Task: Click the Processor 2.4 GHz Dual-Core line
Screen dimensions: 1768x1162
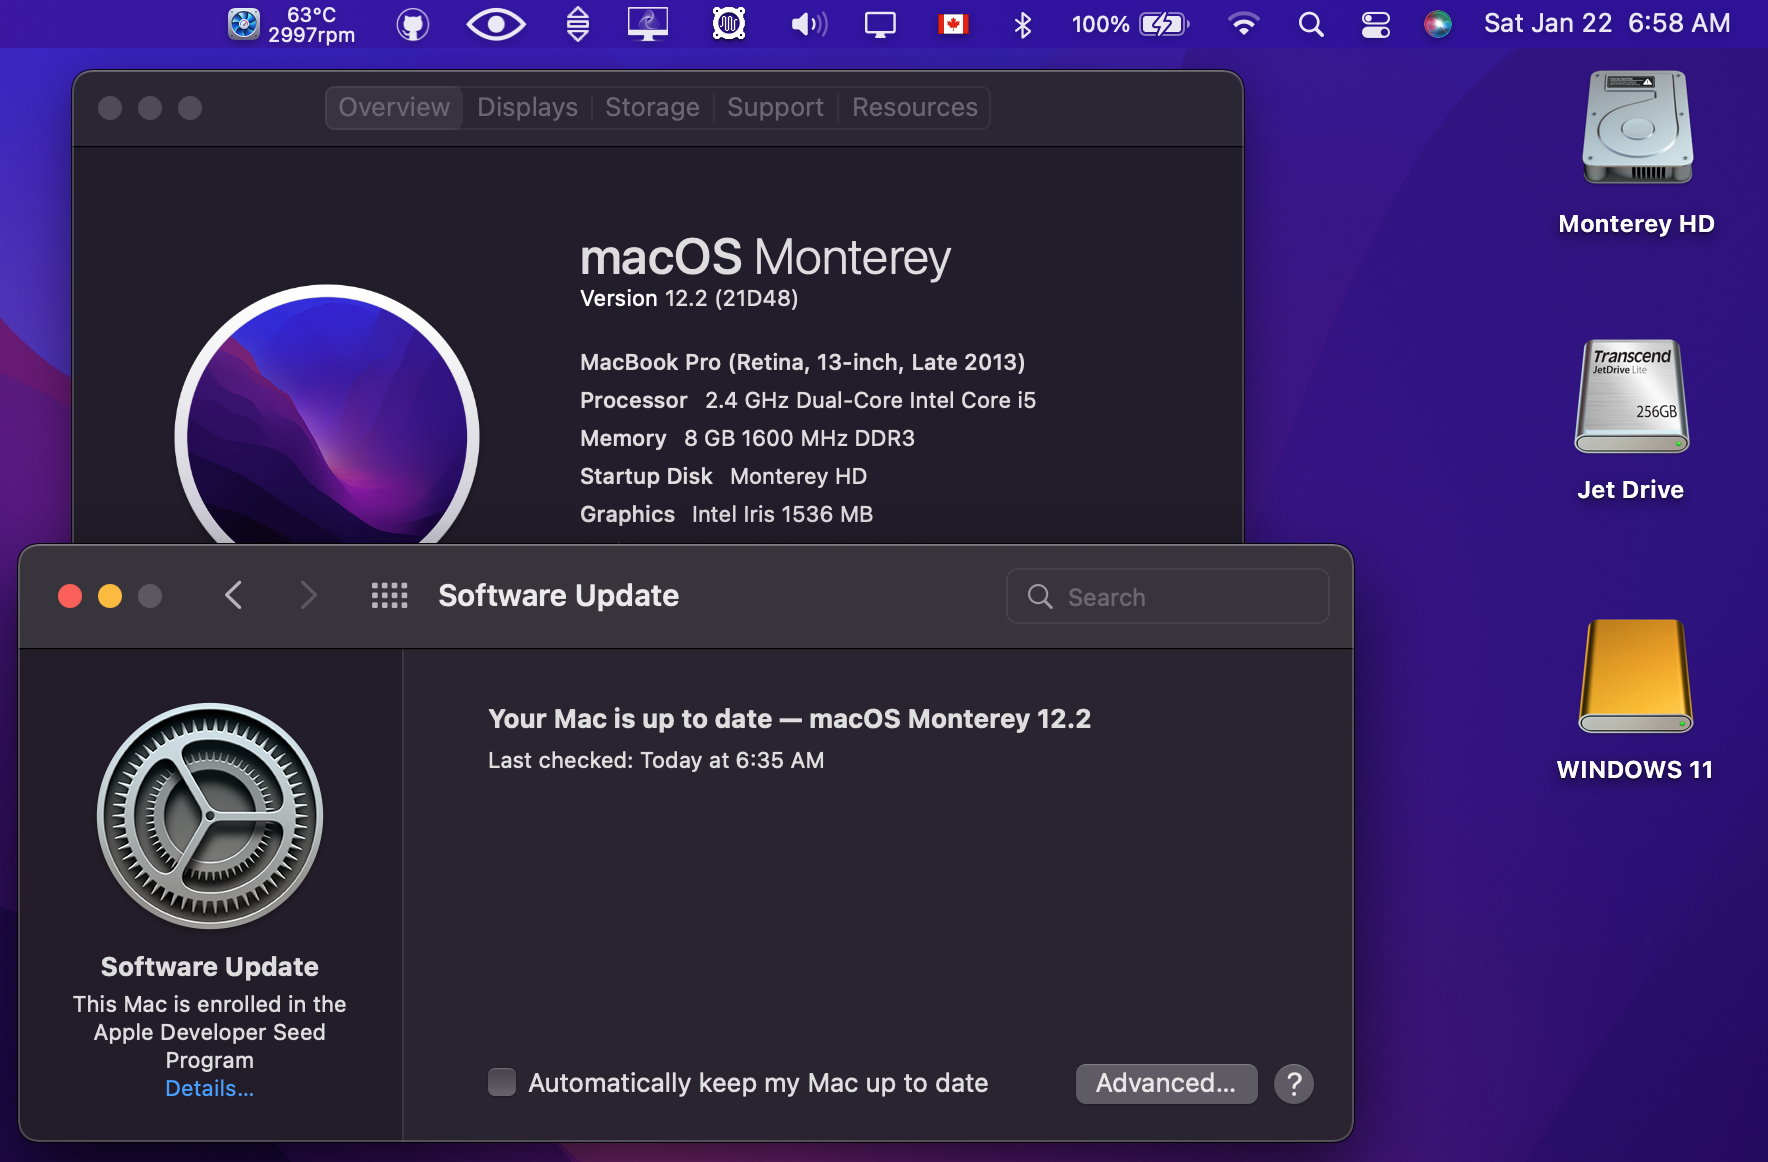Action: (x=808, y=401)
